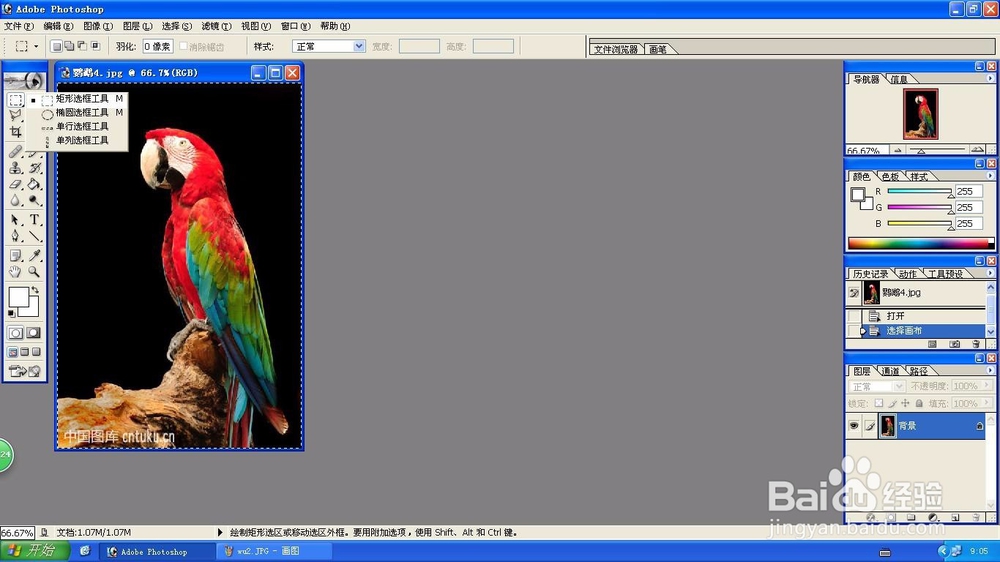Switch to Quick Mask mode
Viewport: 1000px width, 562px height.
pyautogui.click(x=34, y=333)
